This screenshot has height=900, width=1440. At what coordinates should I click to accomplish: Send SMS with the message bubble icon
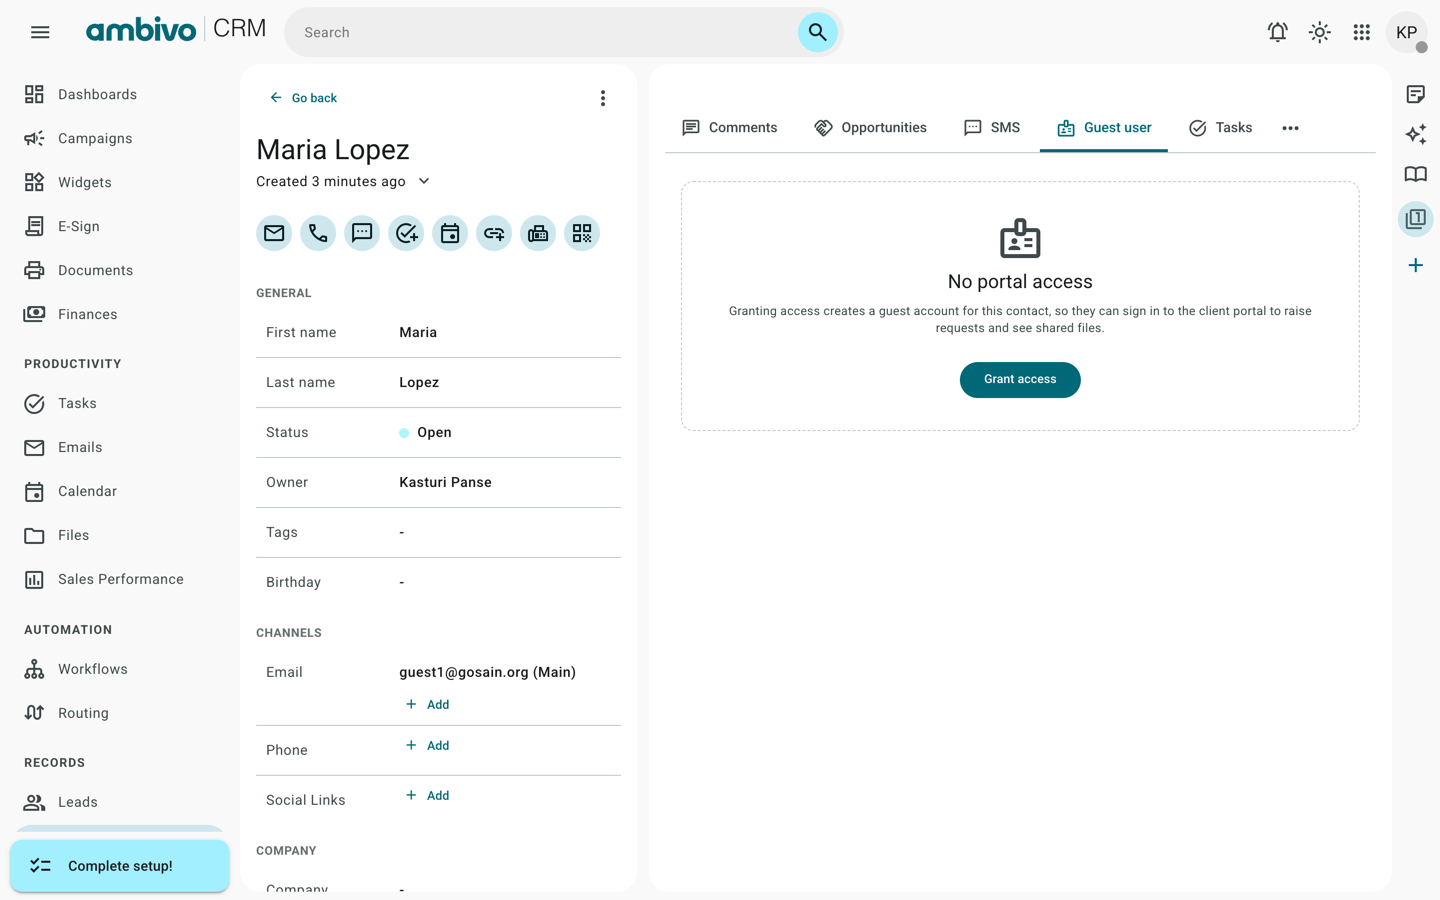point(362,233)
